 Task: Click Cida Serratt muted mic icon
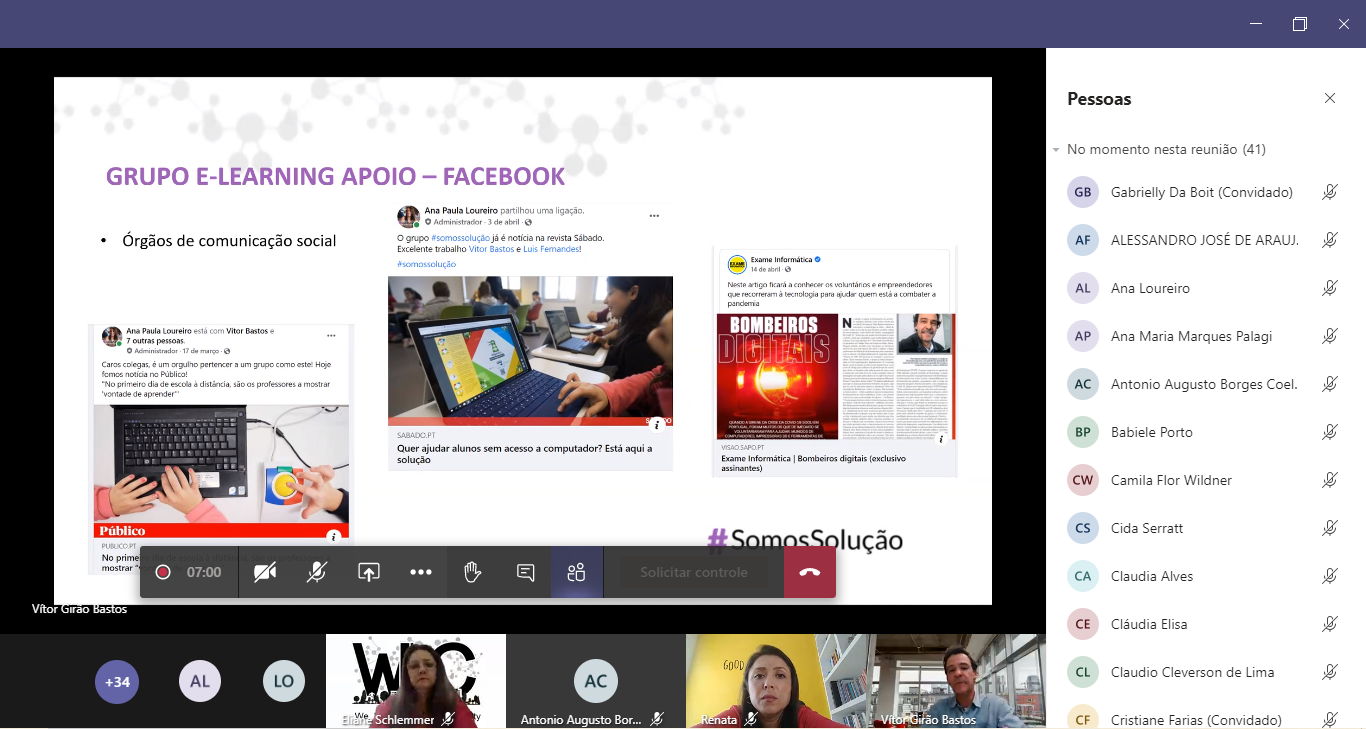point(1330,528)
